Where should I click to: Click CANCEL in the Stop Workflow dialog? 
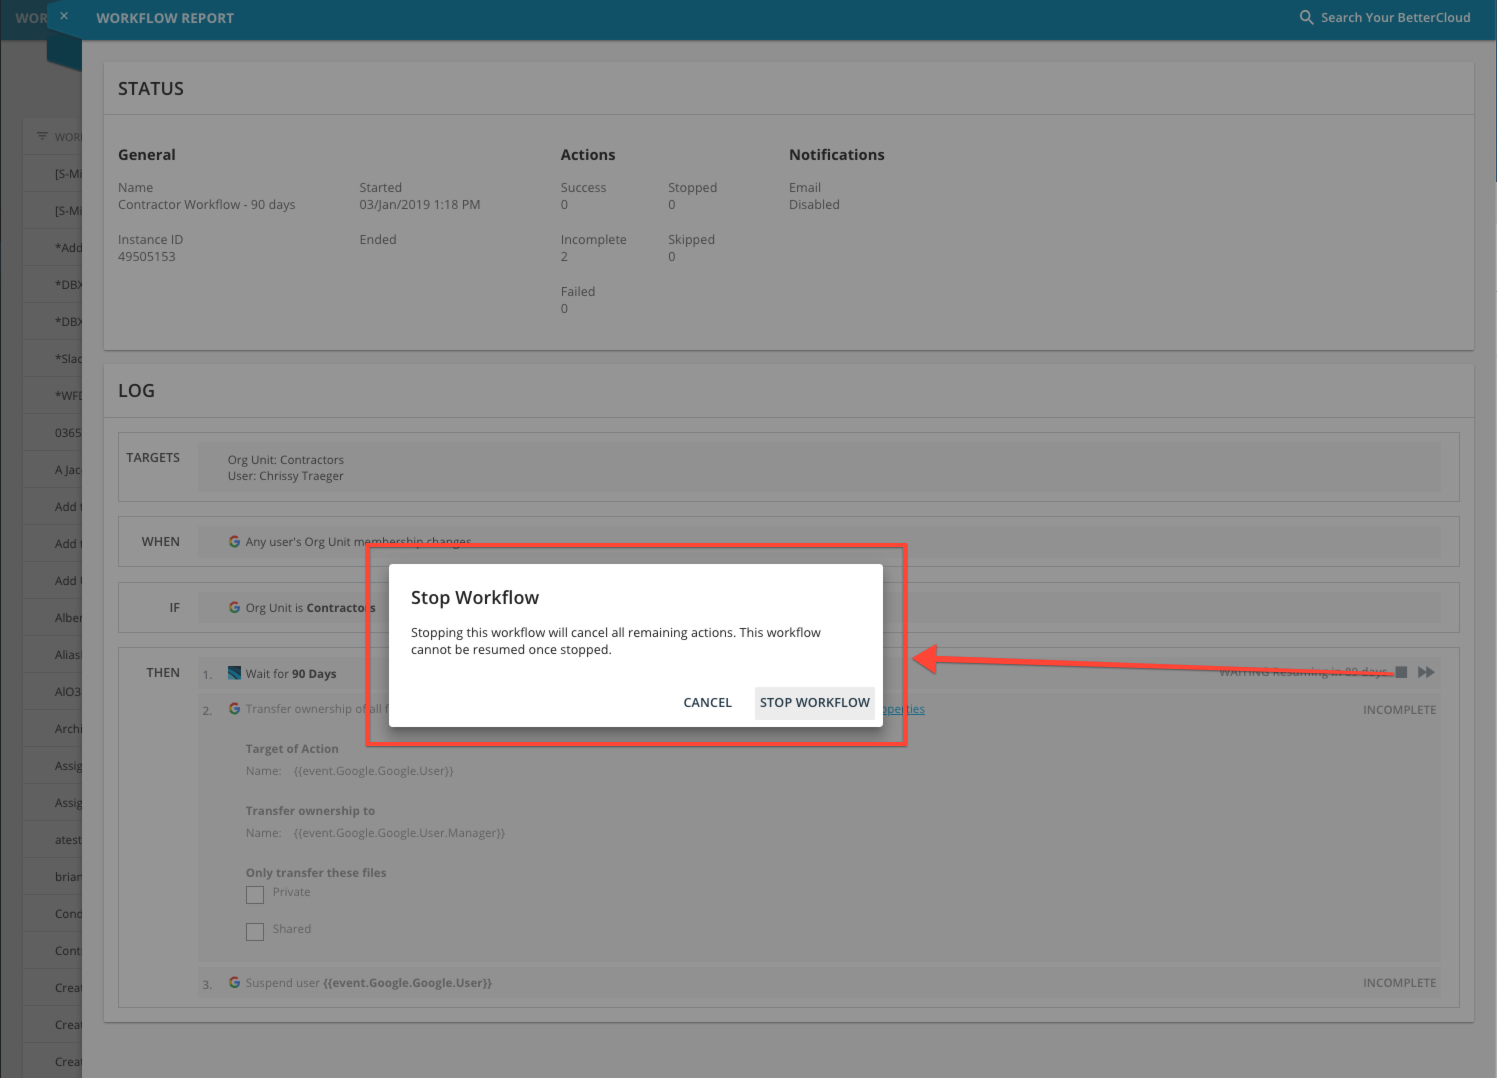click(707, 702)
